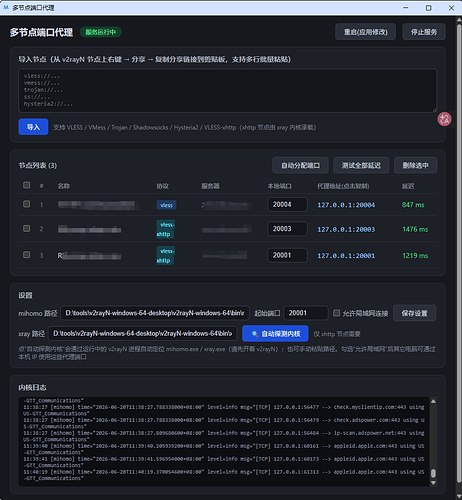The image size is (462, 500).
Task: Click the 自动探测内核 auto detect core button
Action: click(275, 334)
